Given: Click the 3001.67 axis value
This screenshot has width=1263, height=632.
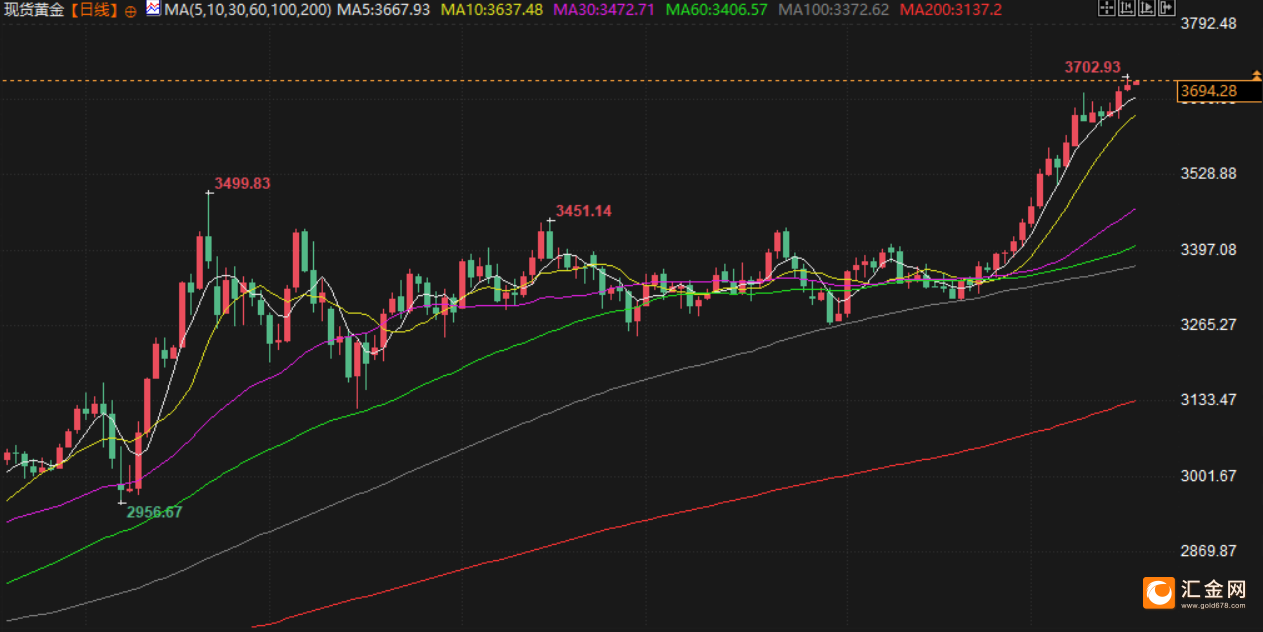Looking at the screenshot, I should (x=1209, y=475).
